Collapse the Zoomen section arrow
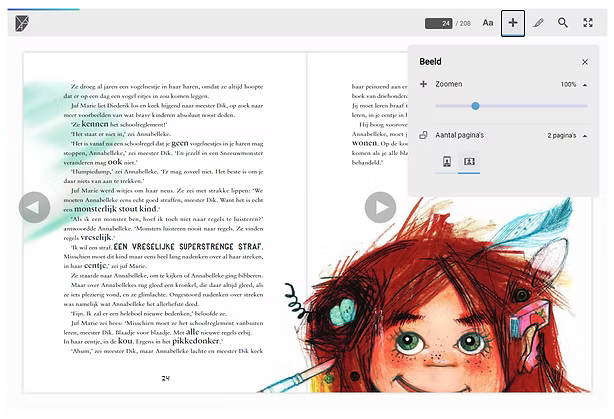Screen dimensions: 614x419 585,85
